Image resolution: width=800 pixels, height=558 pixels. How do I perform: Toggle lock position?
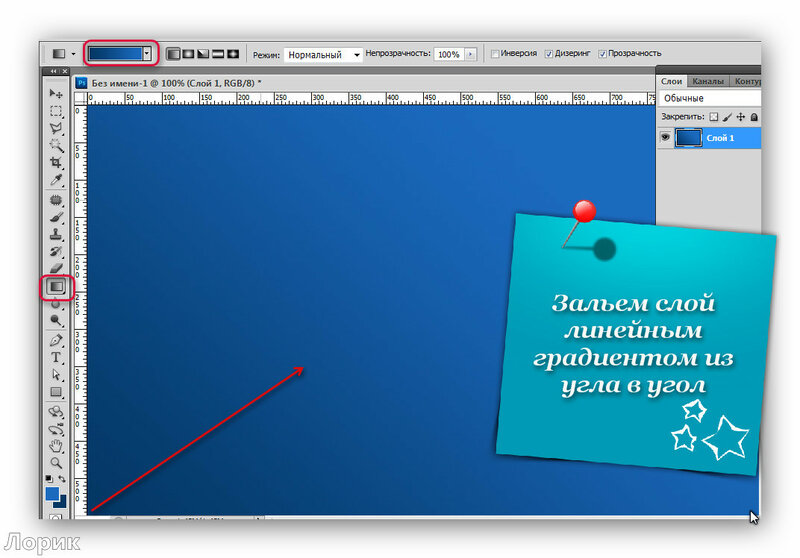(x=741, y=117)
